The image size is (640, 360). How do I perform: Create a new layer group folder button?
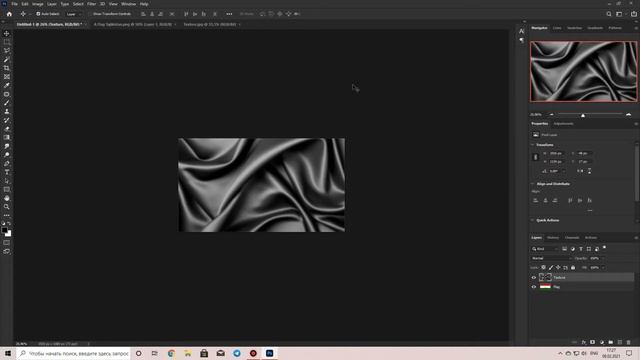611,342
